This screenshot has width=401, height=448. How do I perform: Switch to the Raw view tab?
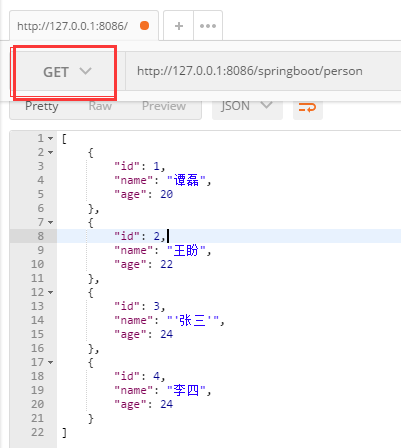[x=100, y=106]
